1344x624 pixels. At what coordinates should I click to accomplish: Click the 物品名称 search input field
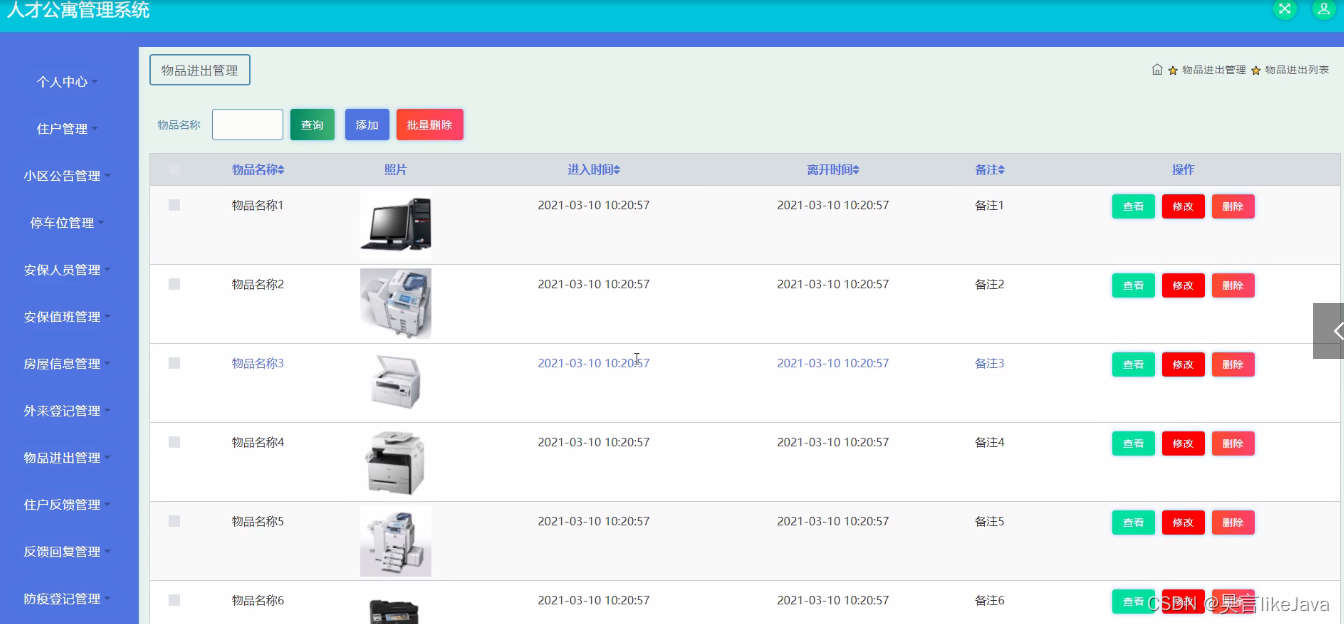[x=248, y=125]
